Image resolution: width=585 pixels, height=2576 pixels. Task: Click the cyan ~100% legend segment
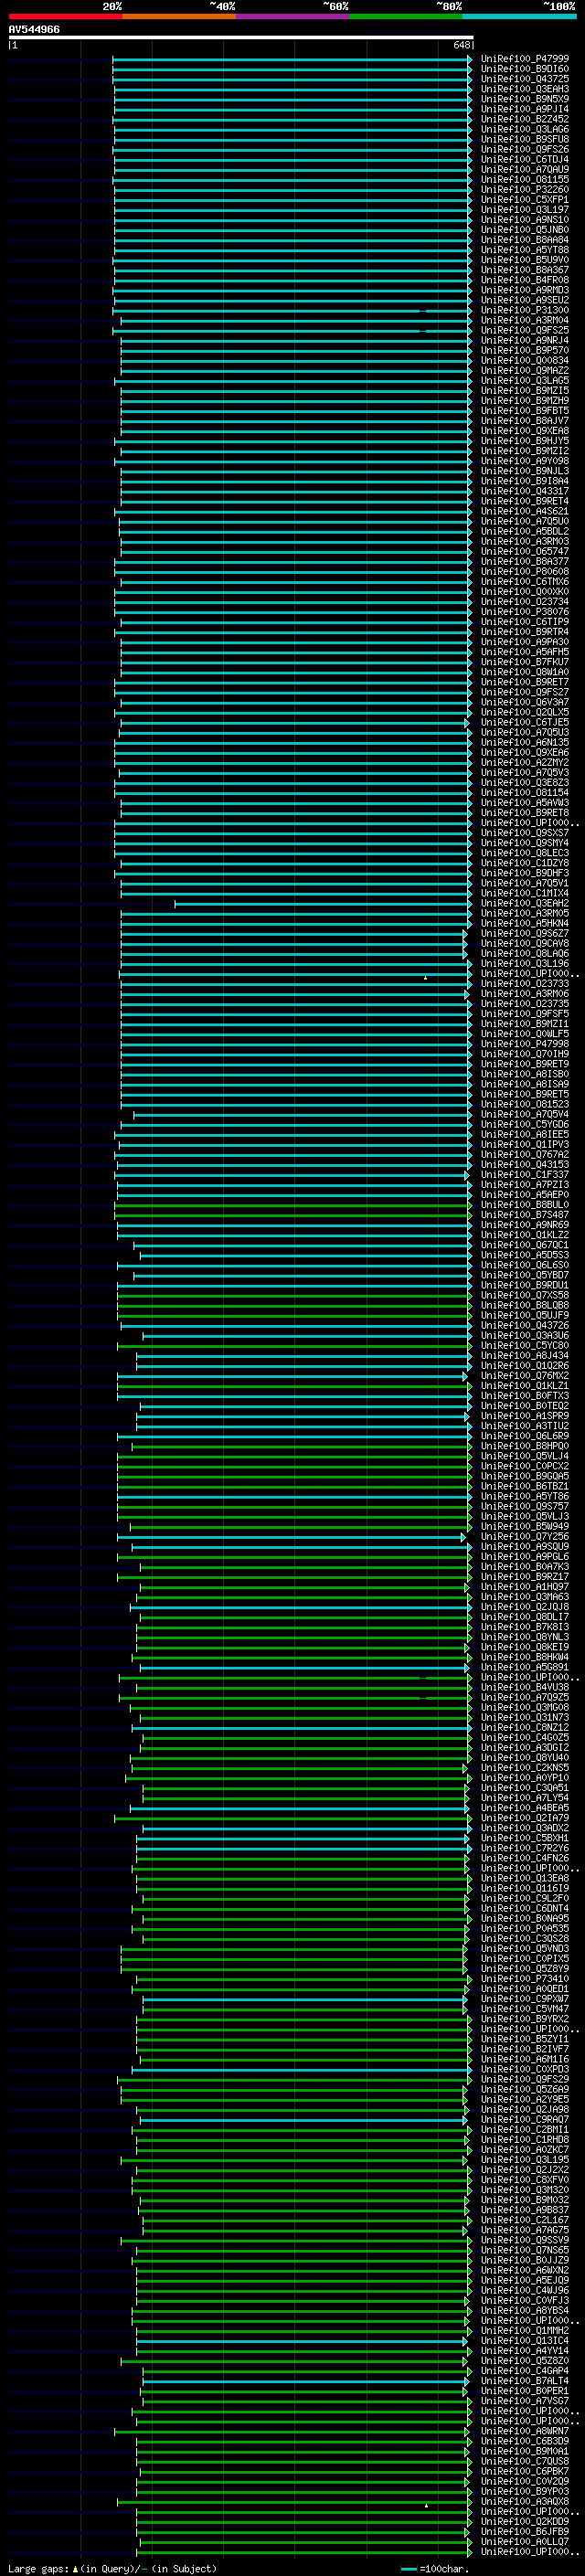click(x=519, y=16)
